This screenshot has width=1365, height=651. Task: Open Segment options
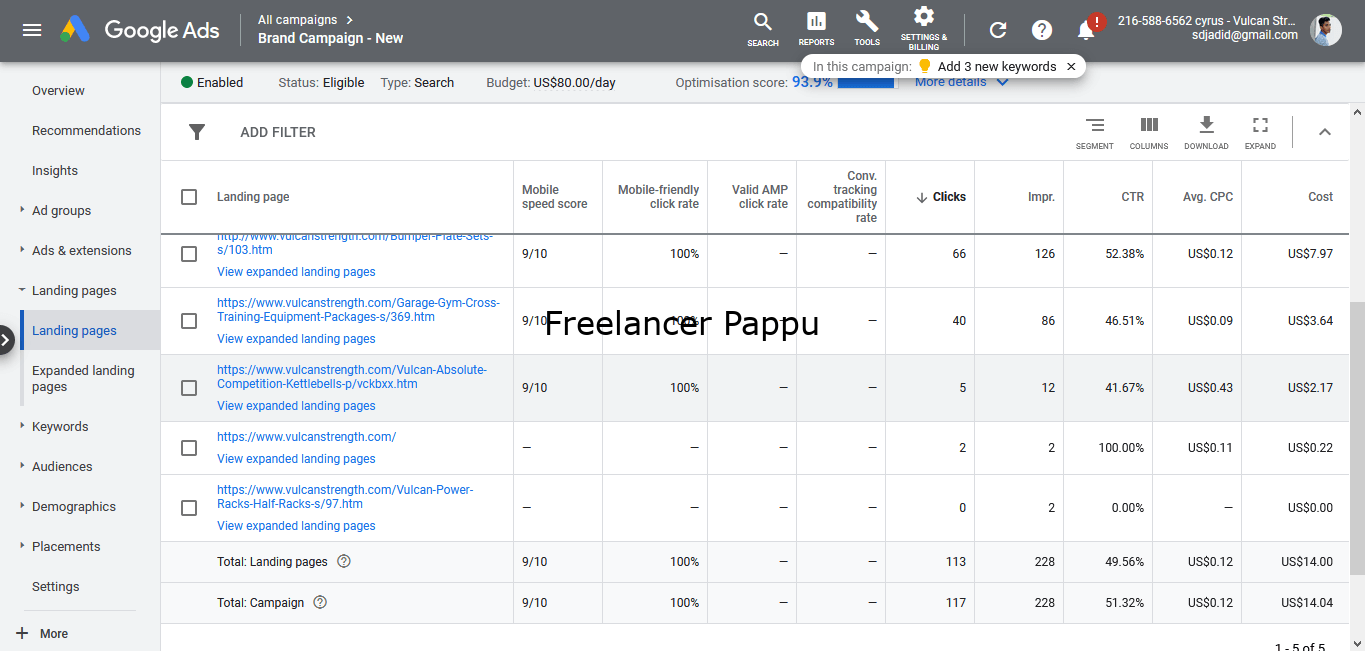click(x=1095, y=133)
